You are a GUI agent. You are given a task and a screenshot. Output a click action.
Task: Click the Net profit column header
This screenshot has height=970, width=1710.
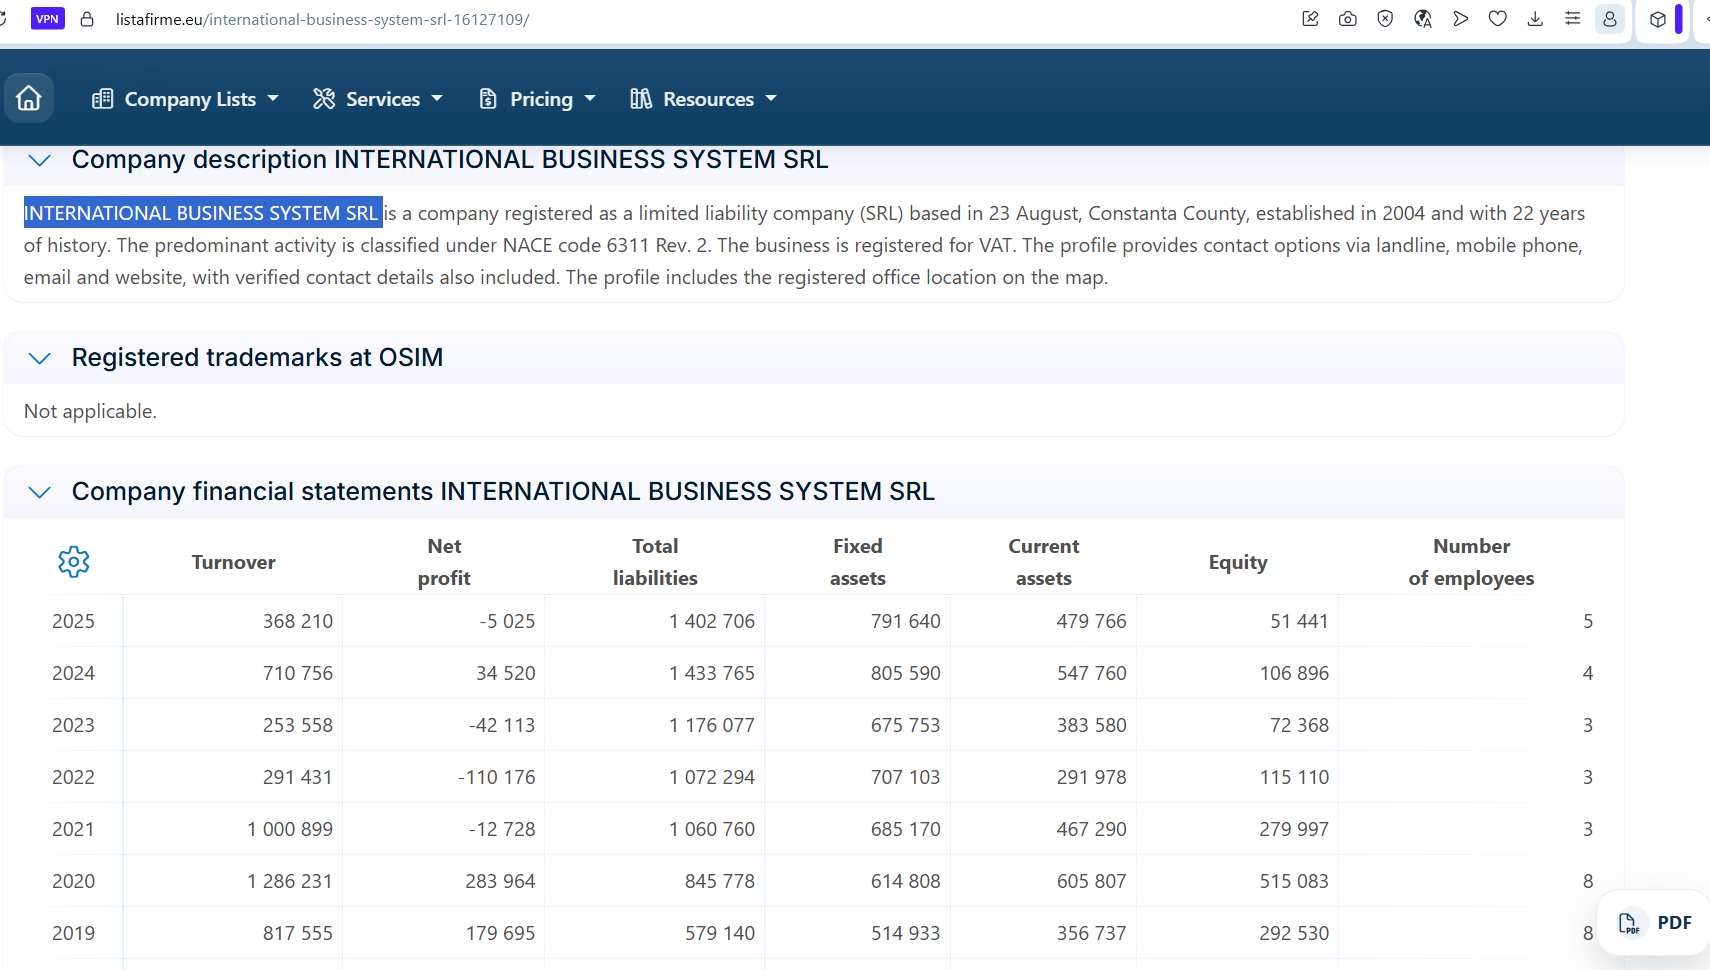tap(444, 562)
